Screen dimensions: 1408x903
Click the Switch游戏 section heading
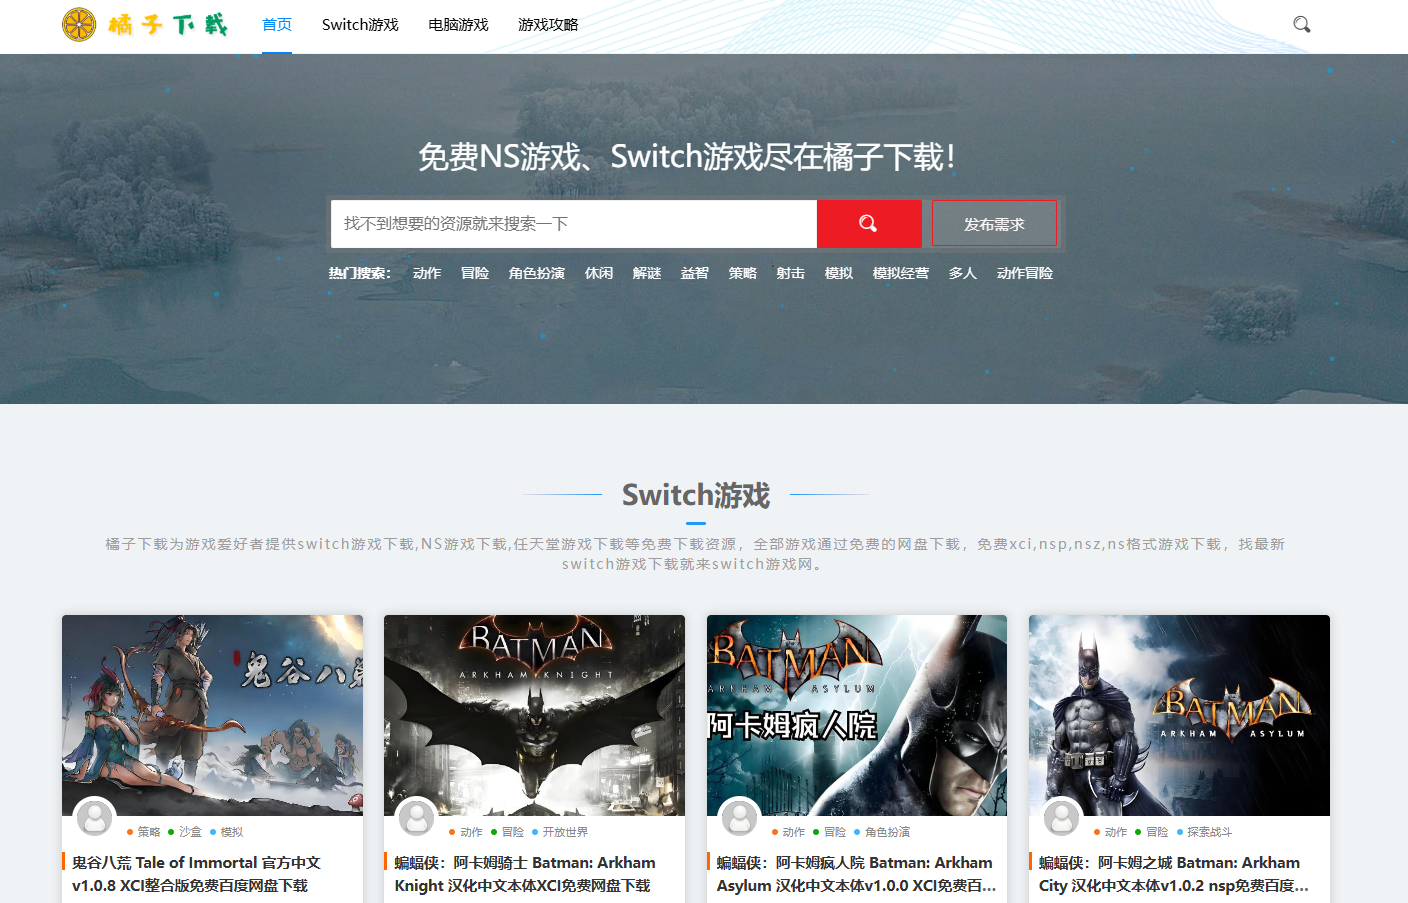coord(696,495)
